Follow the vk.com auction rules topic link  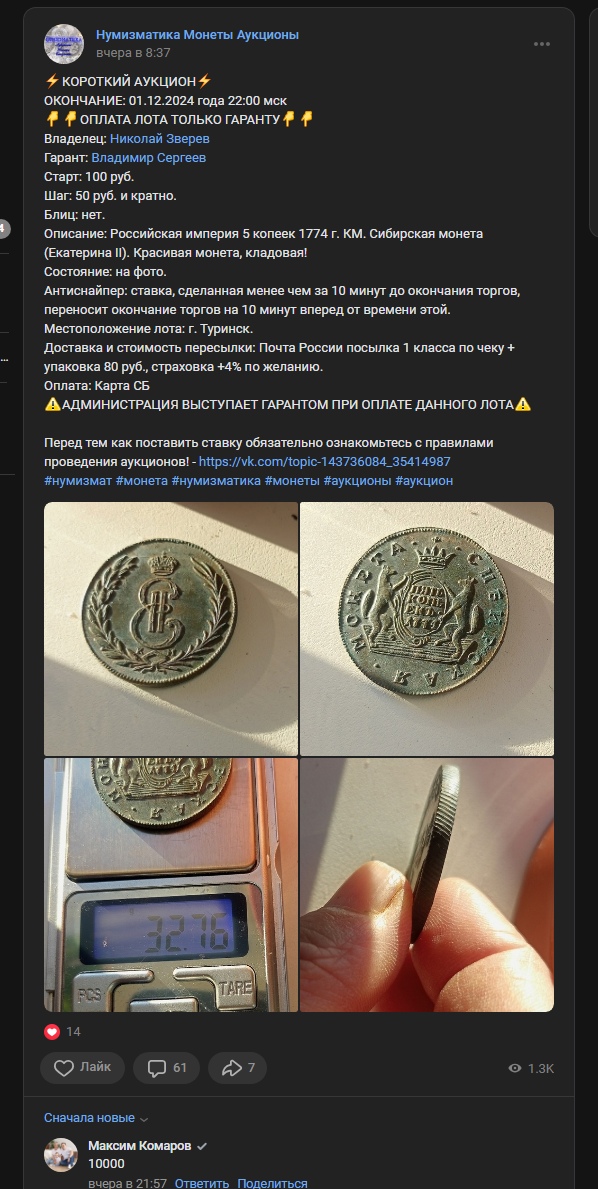[325, 461]
